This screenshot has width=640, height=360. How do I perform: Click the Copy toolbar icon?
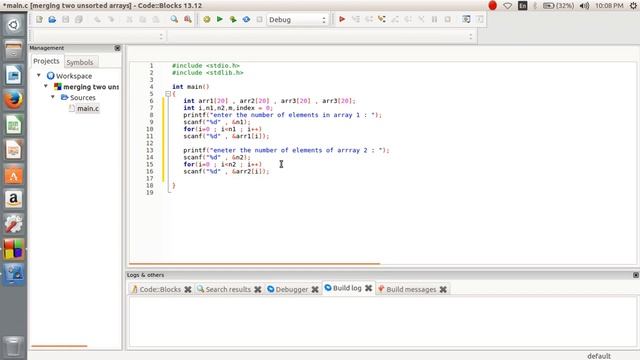142,19
